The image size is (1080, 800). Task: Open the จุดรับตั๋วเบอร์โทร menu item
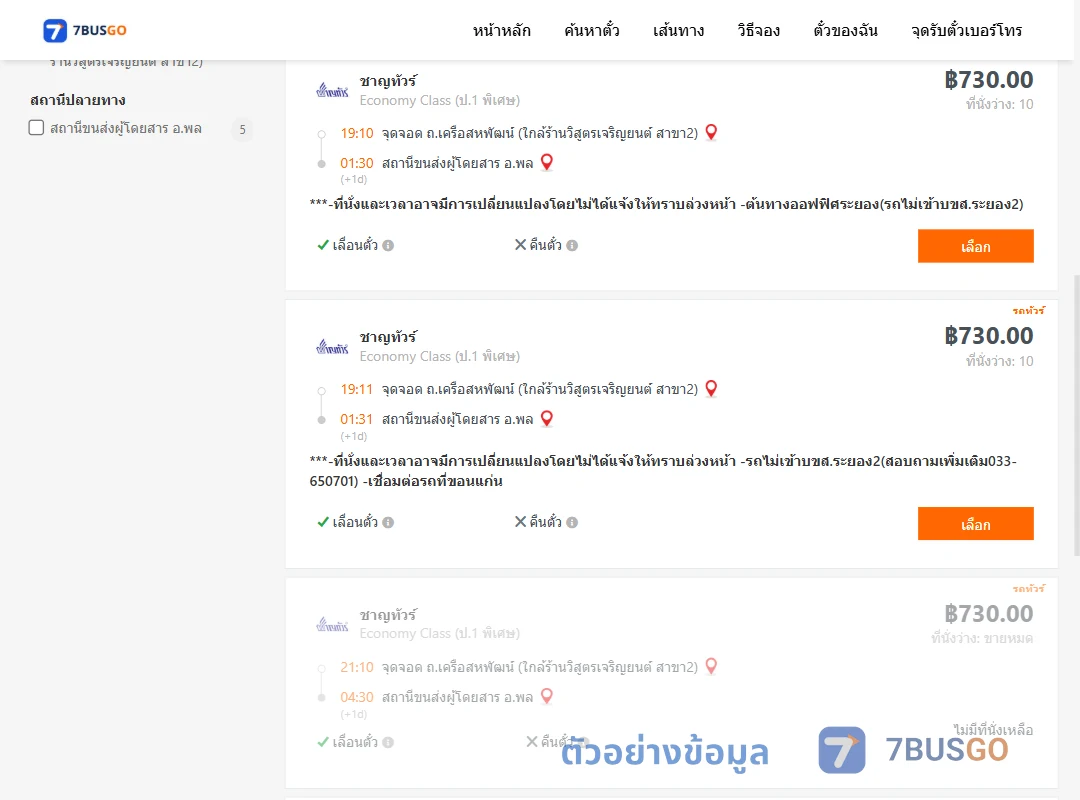click(966, 30)
